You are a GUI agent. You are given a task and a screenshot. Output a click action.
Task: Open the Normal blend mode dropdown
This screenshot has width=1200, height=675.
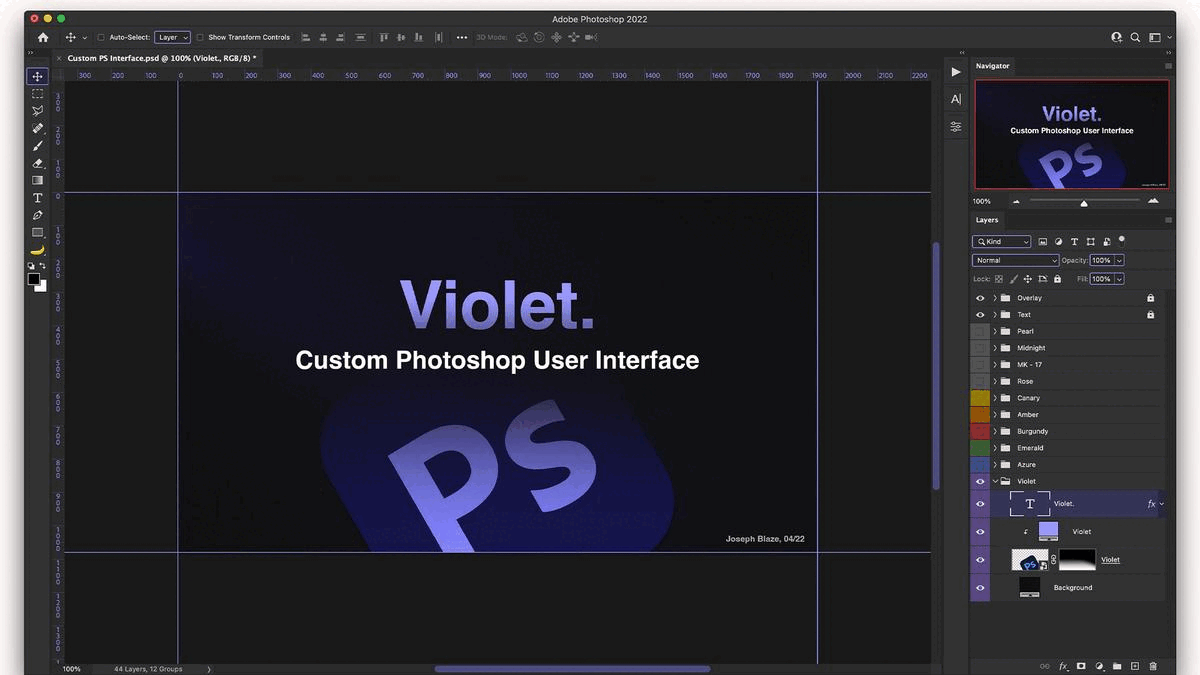[x=1015, y=260]
